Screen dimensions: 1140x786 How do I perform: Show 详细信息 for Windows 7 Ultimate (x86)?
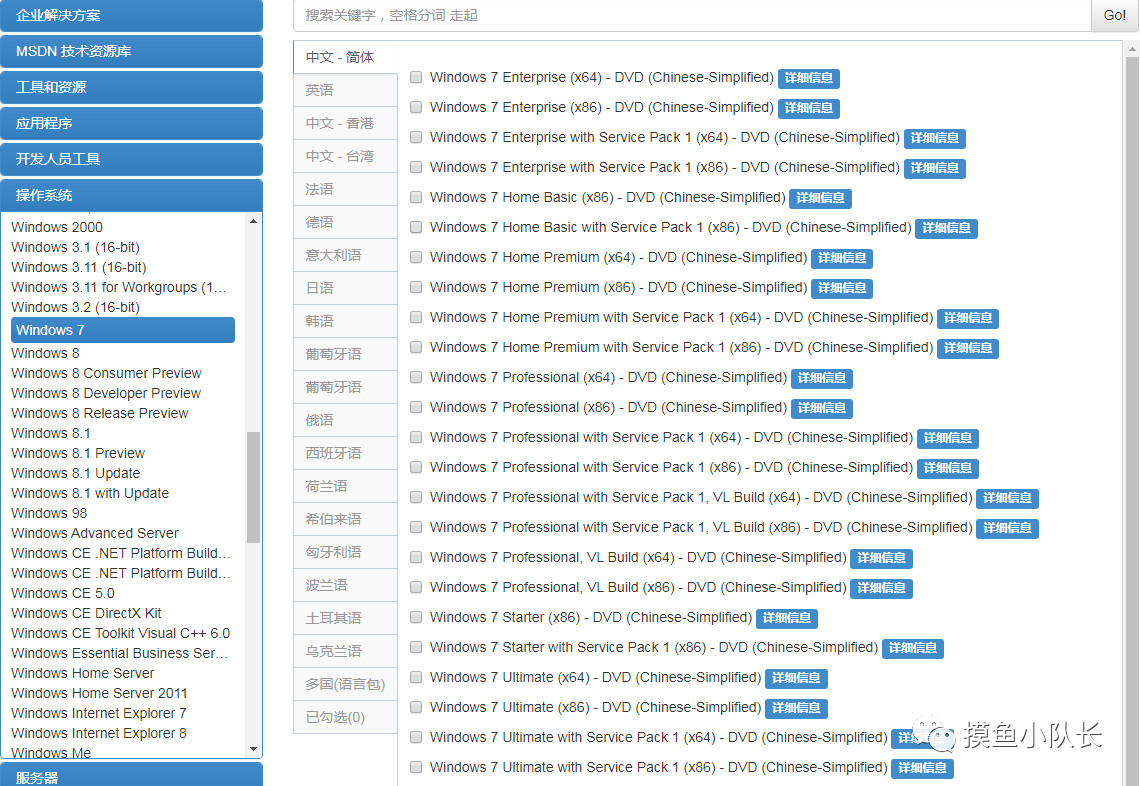796,707
